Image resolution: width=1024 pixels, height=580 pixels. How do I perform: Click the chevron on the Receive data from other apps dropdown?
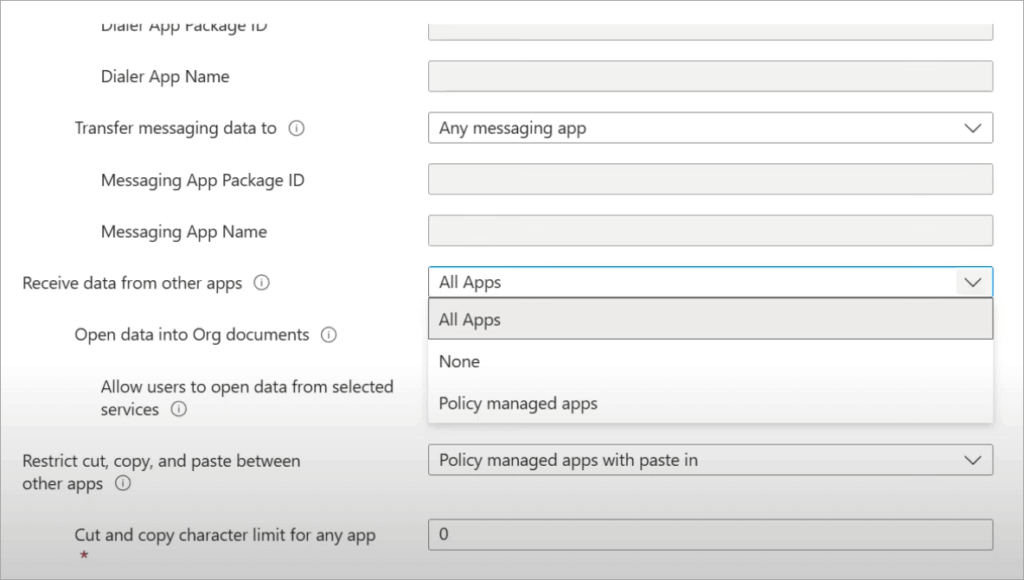972,282
